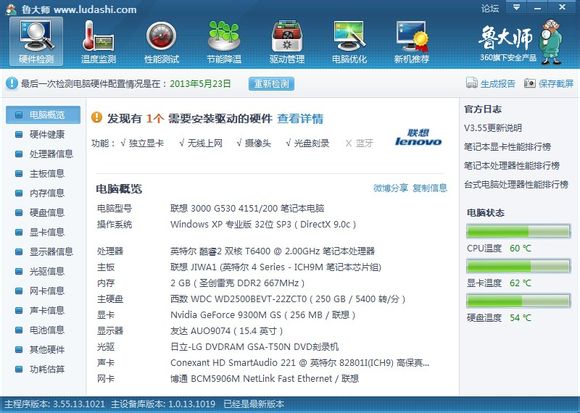Click the 博通 BCM5906M NetLink network text
This screenshot has width=580, height=413.
(264, 379)
